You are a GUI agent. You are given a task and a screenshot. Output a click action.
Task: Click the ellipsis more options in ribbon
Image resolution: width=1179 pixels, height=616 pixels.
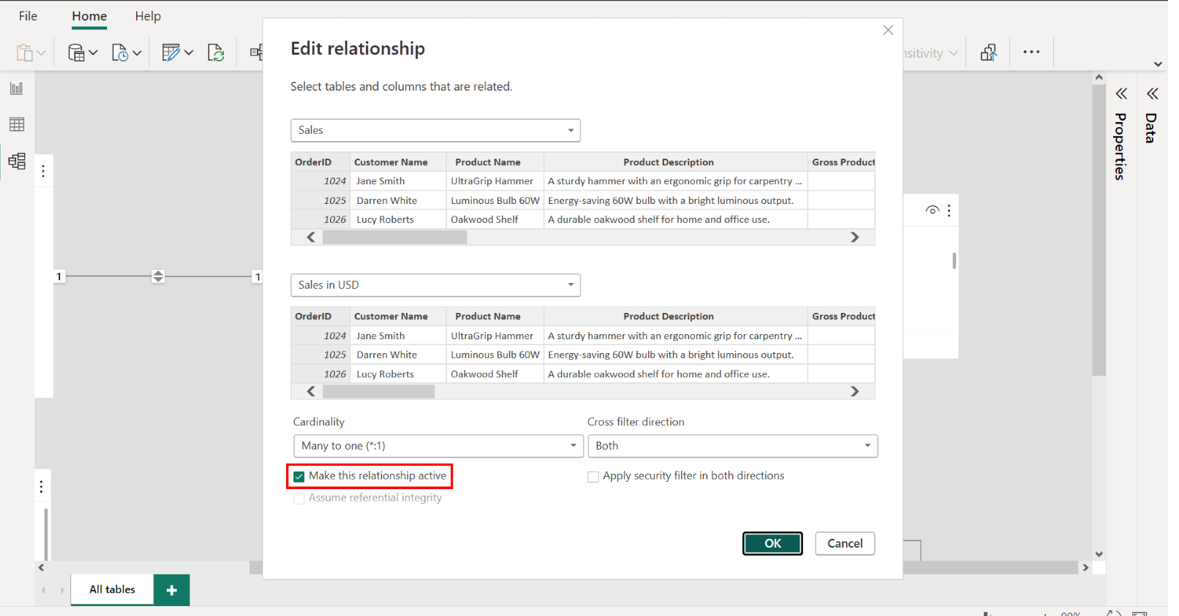pyautogui.click(x=1031, y=52)
